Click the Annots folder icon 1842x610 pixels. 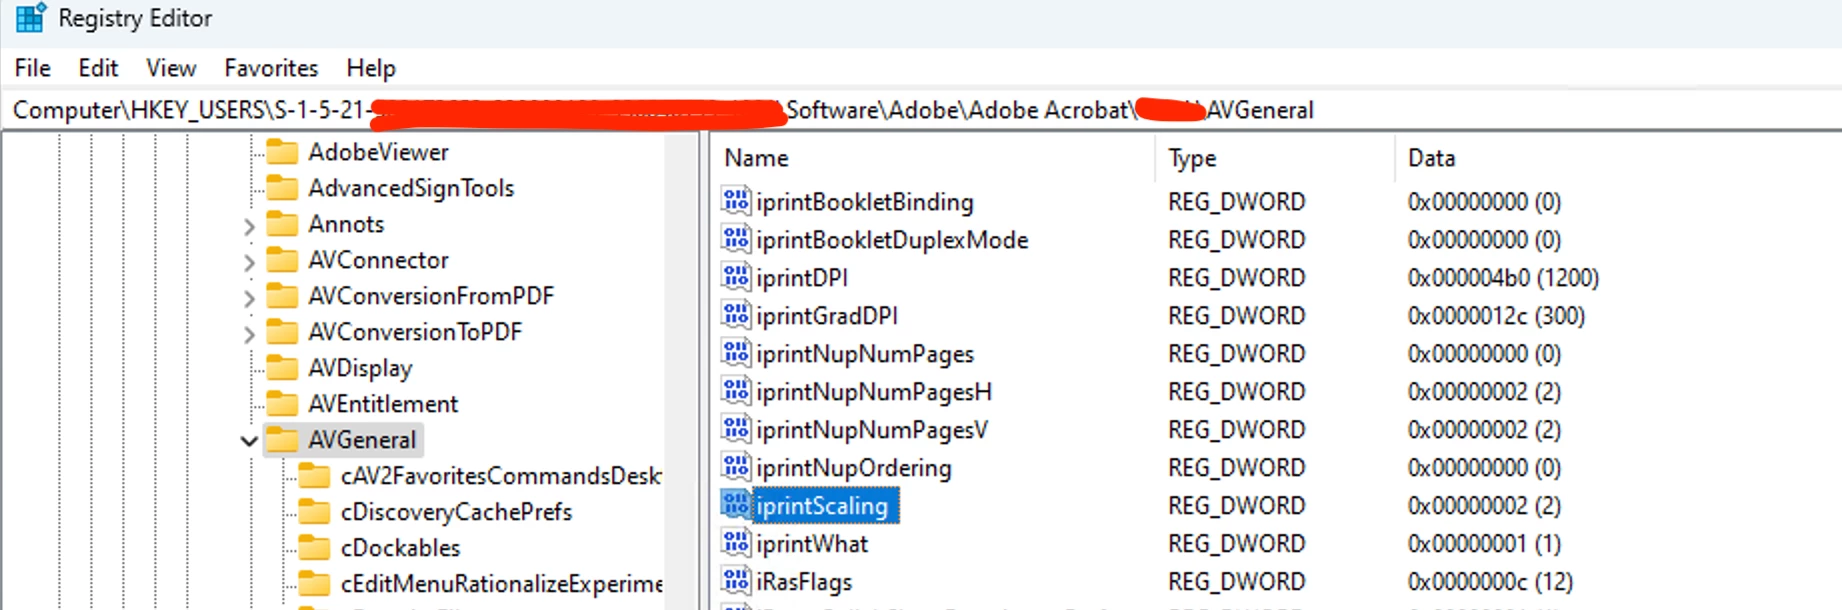point(283,224)
